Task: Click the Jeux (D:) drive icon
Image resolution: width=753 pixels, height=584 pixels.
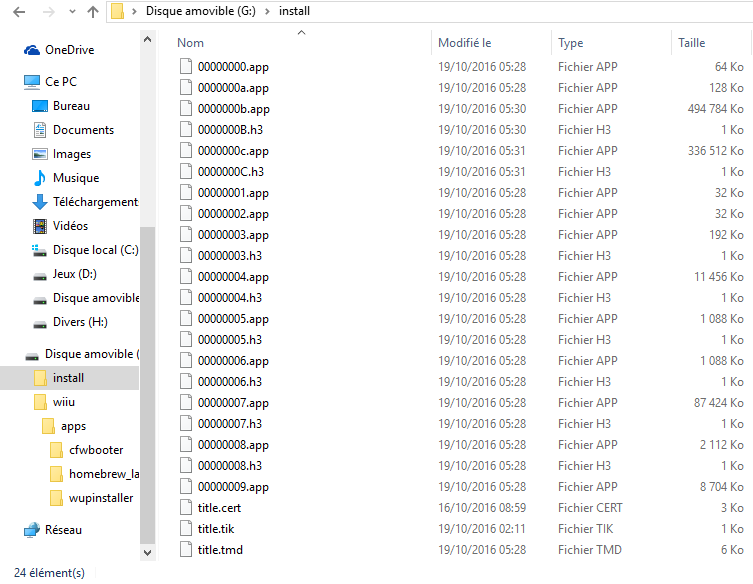Action: 40,276
